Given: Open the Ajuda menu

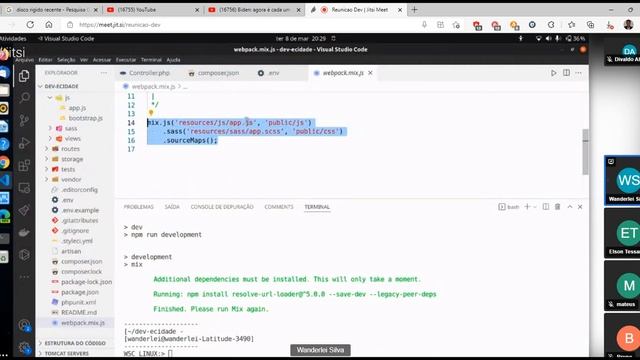Looking at the screenshot, I should click(173, 60).
